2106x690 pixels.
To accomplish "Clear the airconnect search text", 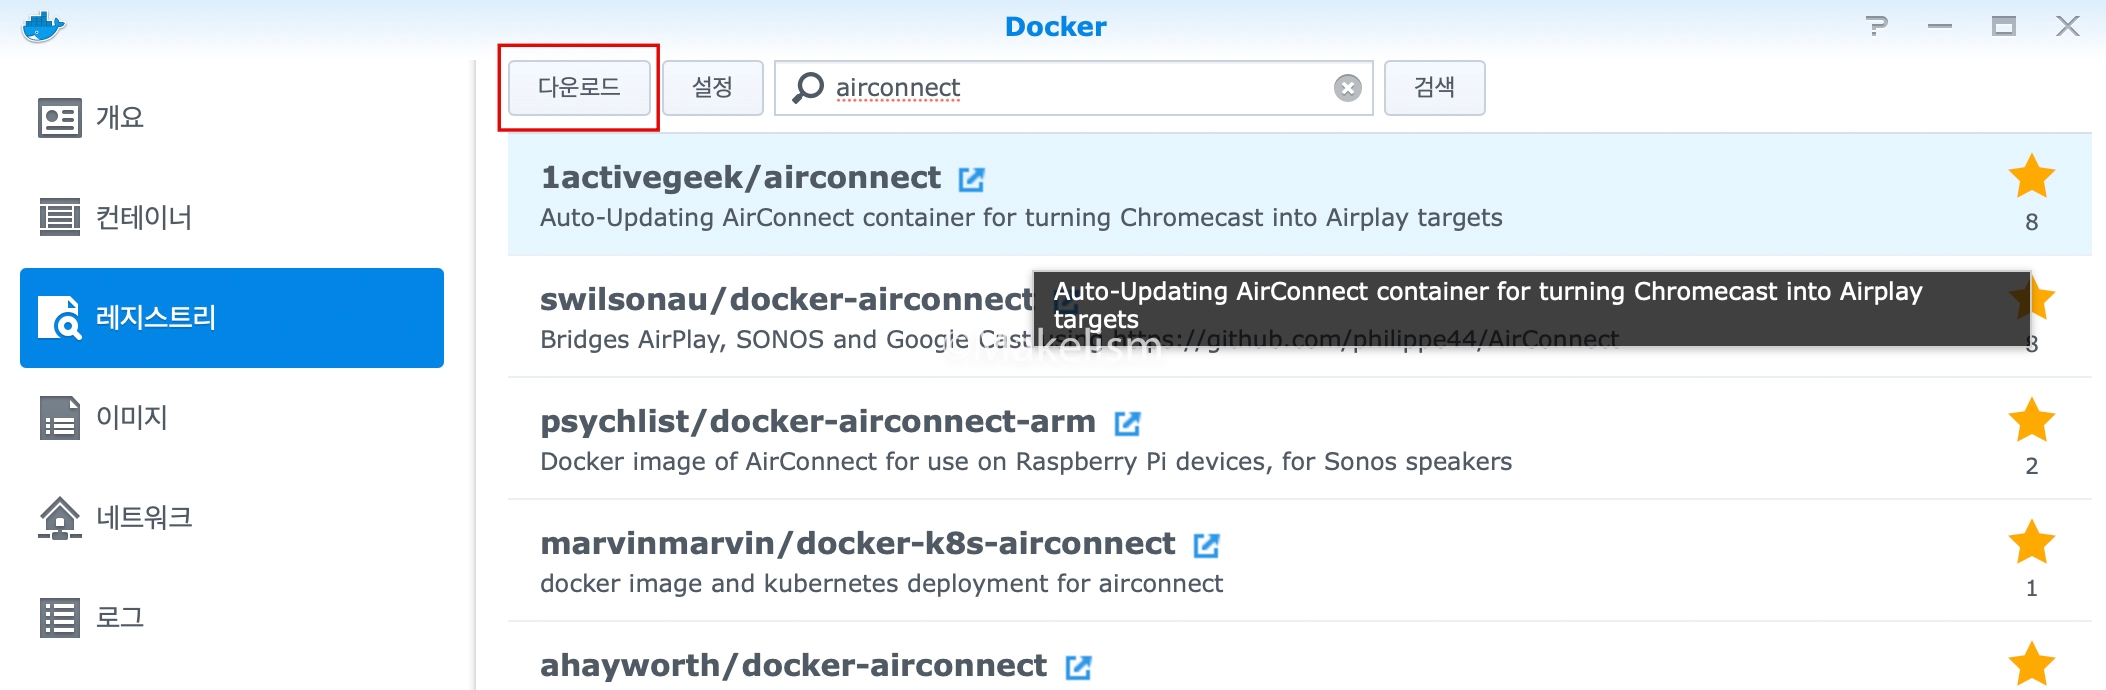I will [1348, 88].
